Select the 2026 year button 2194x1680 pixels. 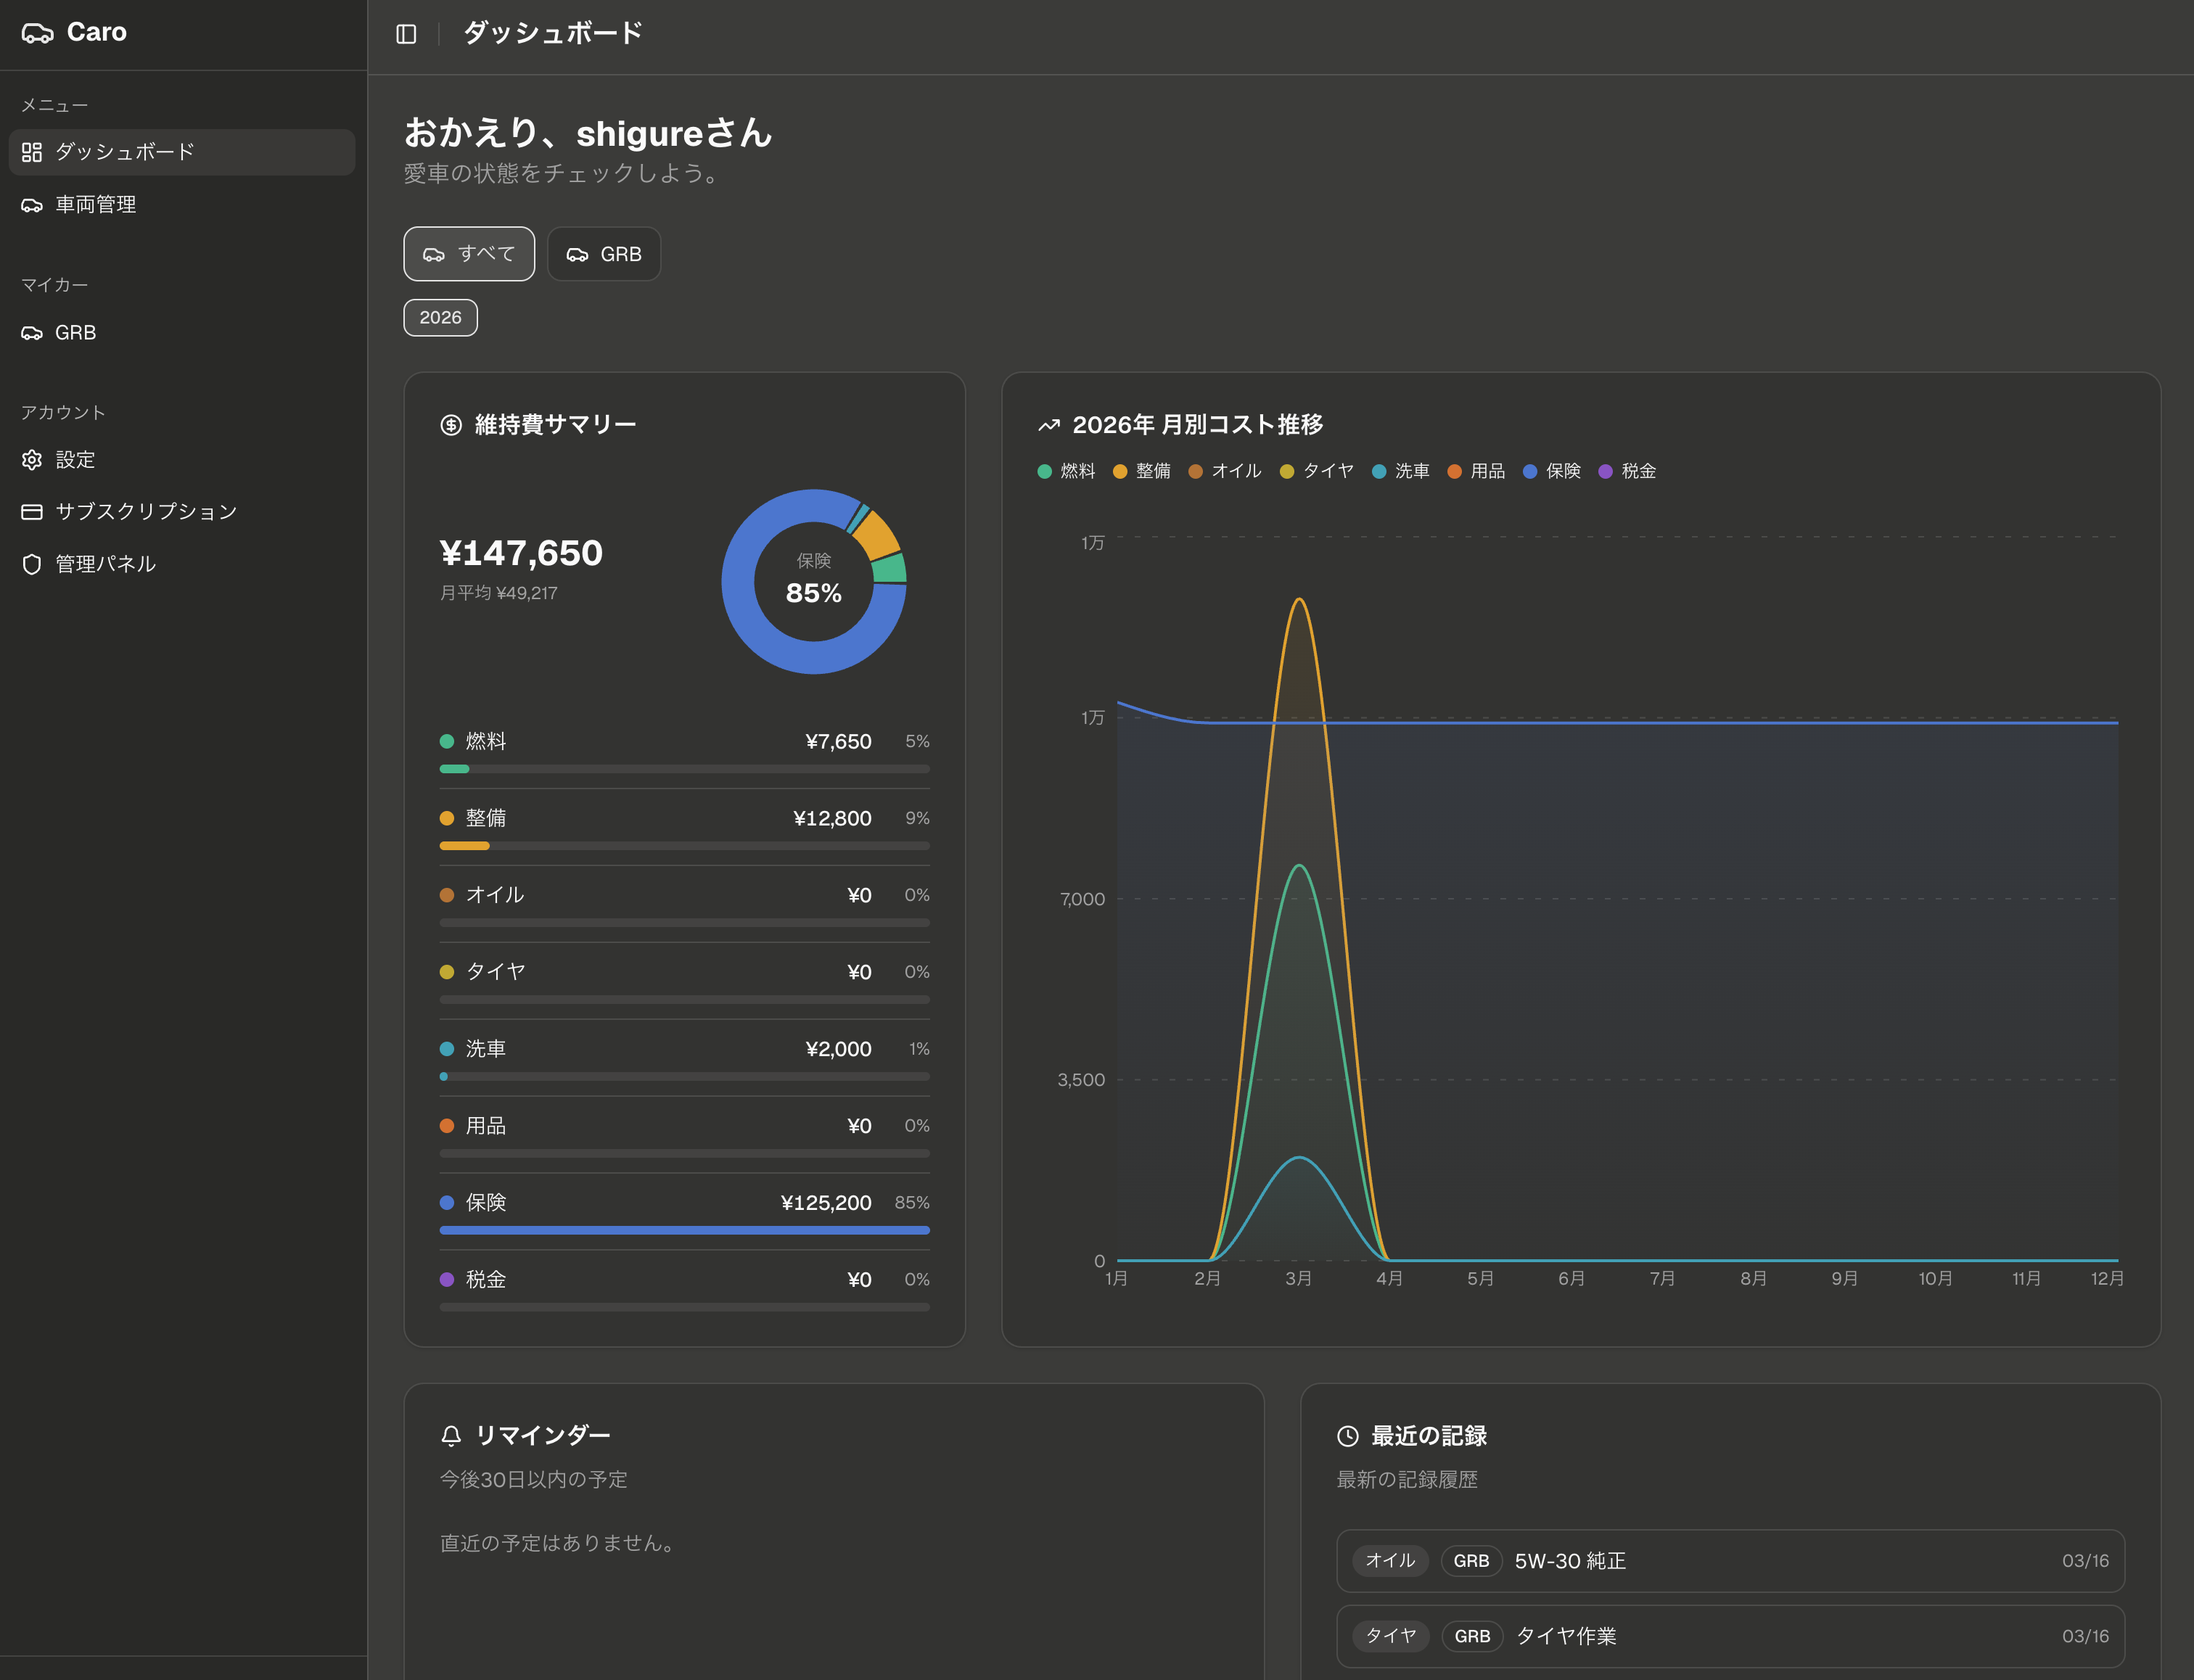(x=440, y=318)
